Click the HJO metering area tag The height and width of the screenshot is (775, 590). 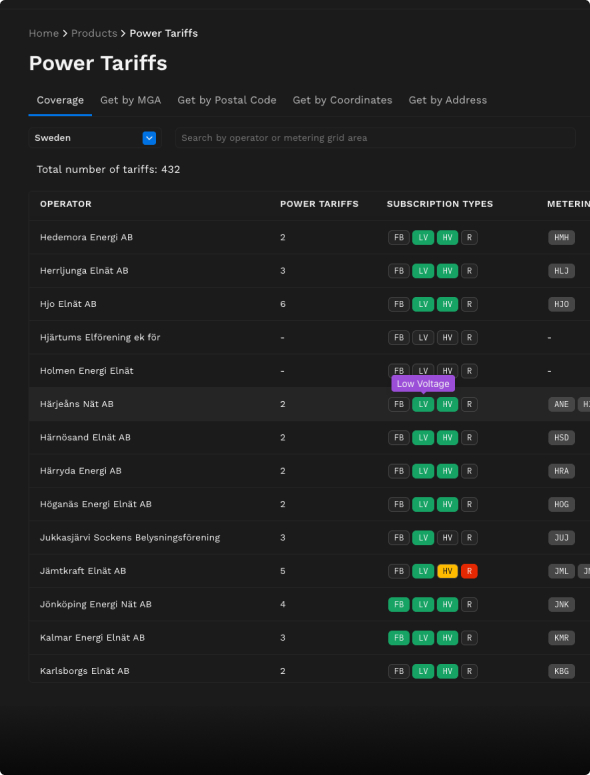561,304
